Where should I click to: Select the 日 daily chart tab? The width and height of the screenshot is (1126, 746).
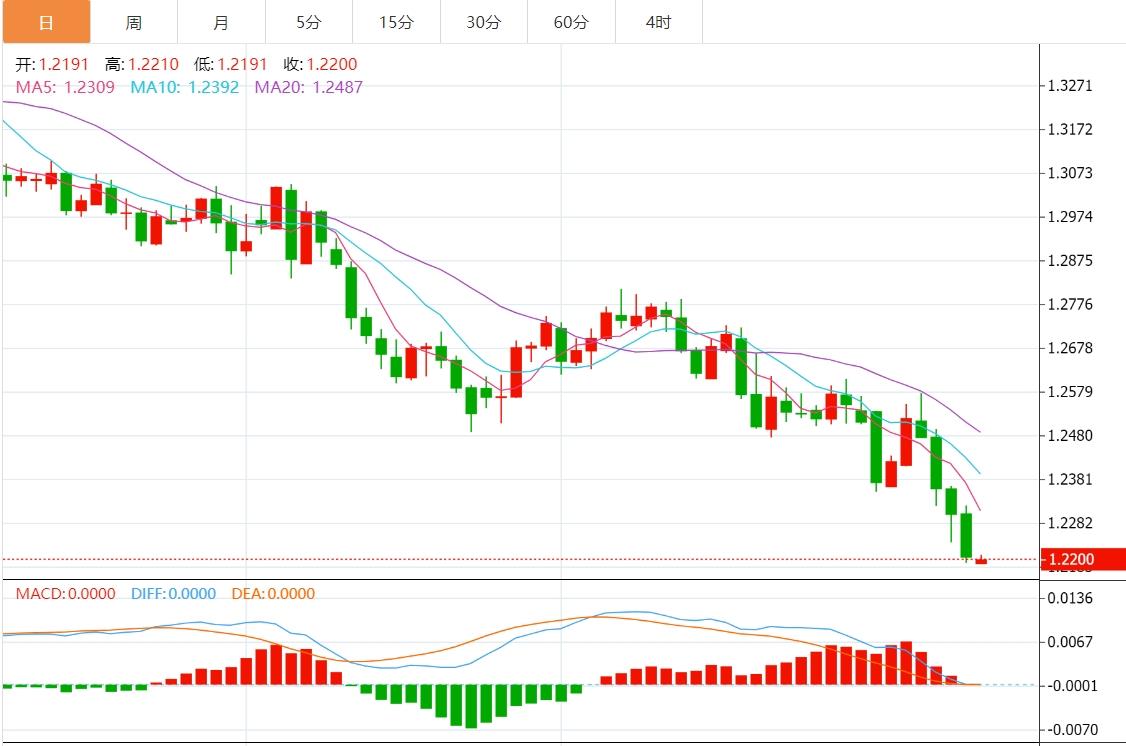(45, 22)
